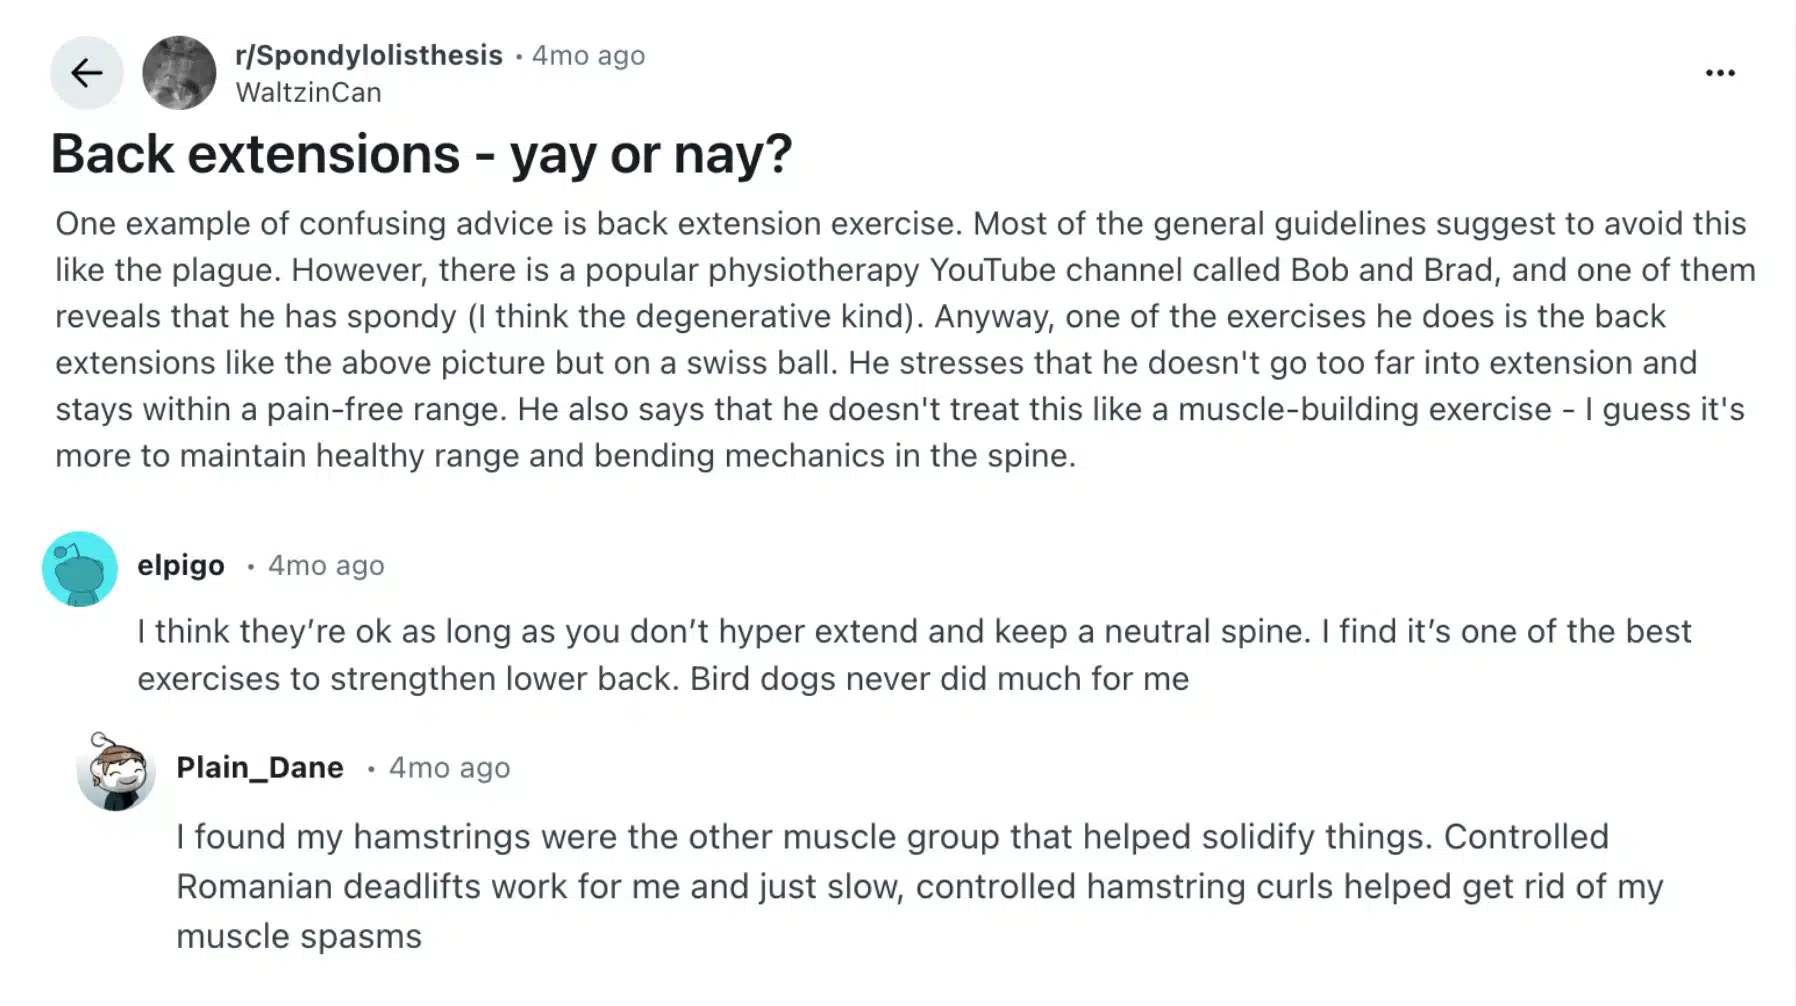Visit Plain_Dane's profile page
The image size is (1796, 1006).
click(x=260, y=768)
